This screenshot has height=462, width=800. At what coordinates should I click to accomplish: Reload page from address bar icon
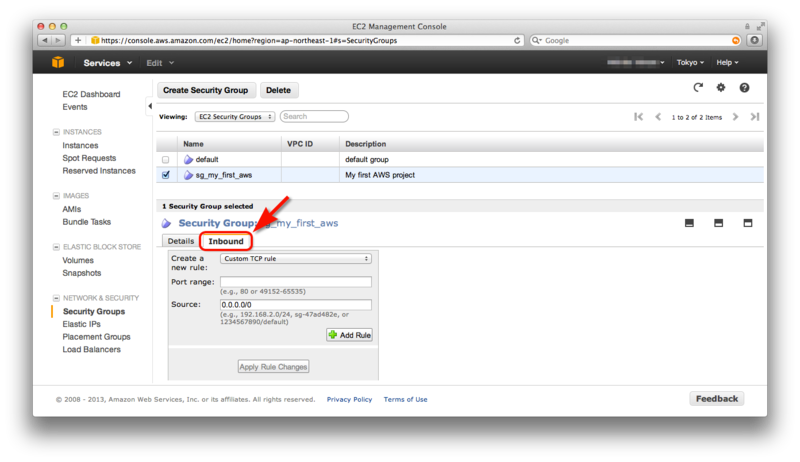(x=517, y=40)
